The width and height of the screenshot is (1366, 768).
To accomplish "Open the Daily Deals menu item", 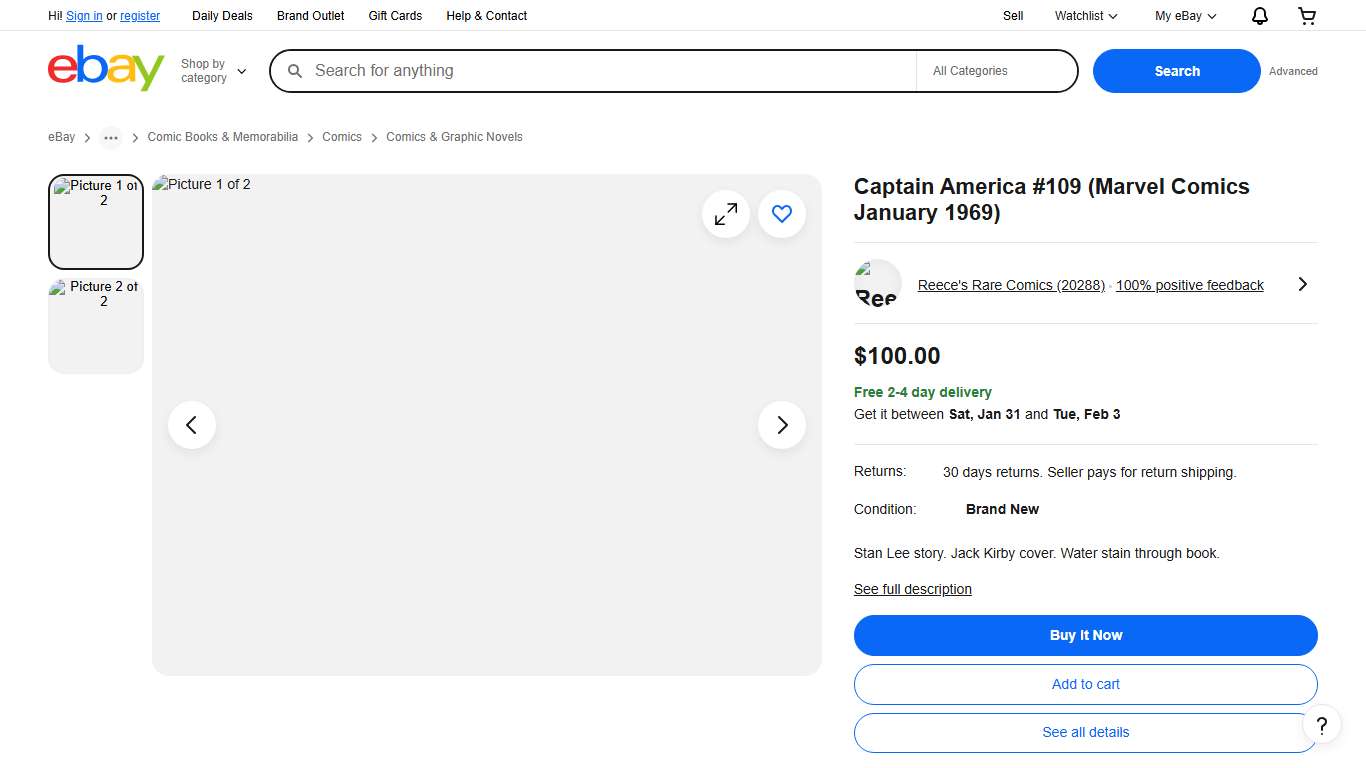I will pos(222,16).
